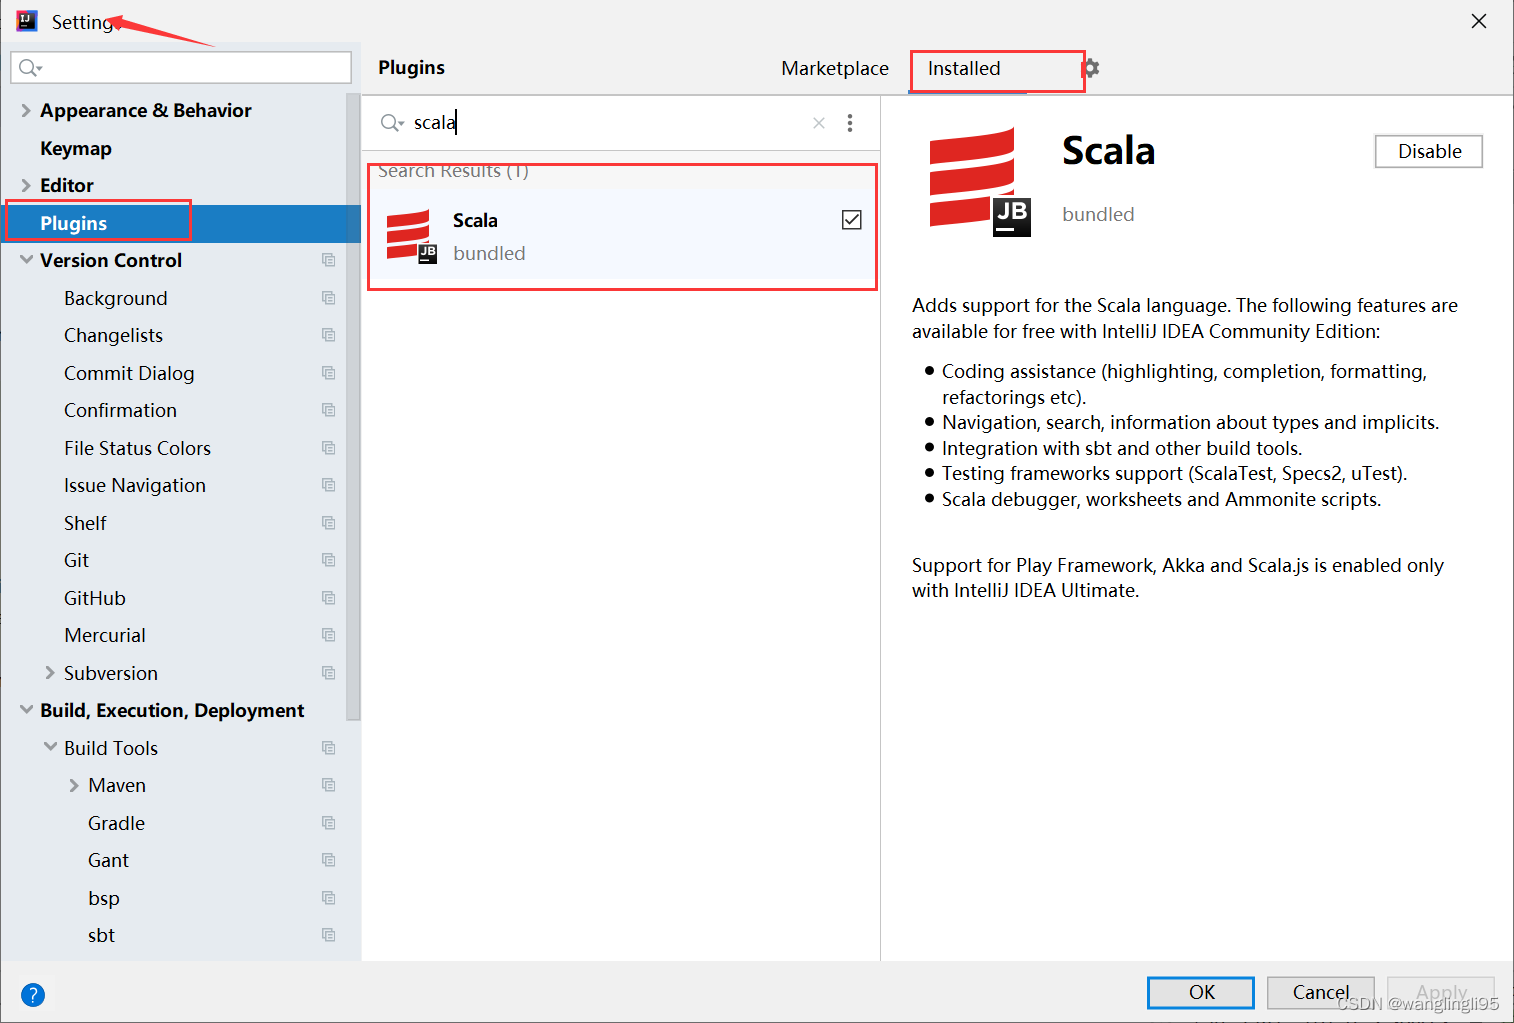Image resolution: width=1514 pixels, height=1023 pixels.
Task: Click the IntelliJ icon in title bar
Action: 27,21
